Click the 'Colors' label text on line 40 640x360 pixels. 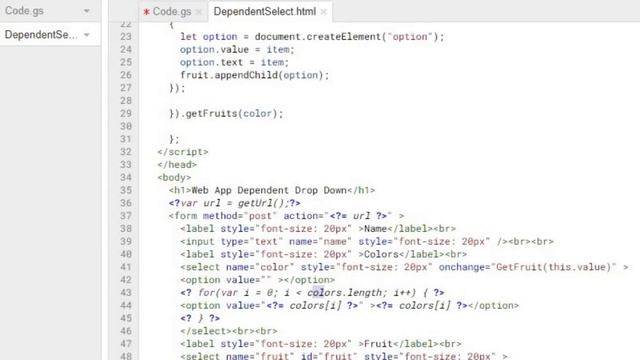pyautogui.click(x=381, y=254)
